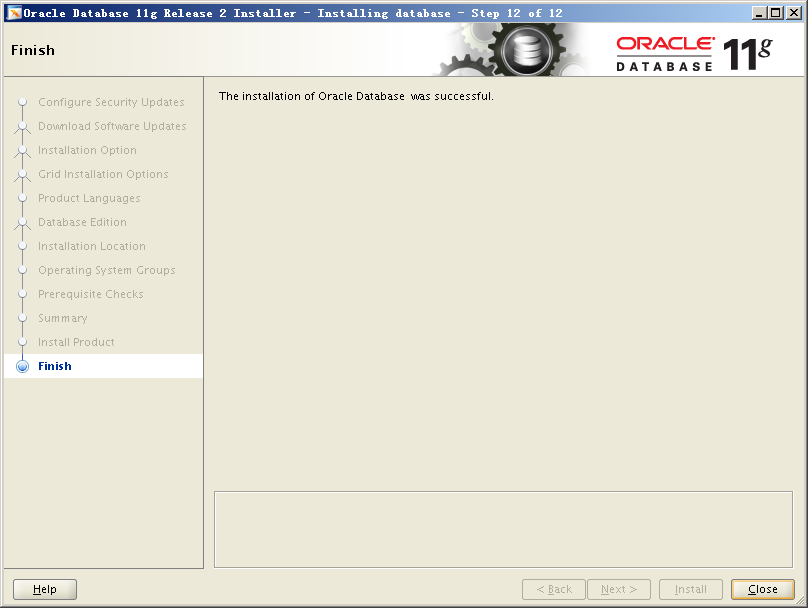Select Configure Security Updates step
The width and height of the screenshot is (808, 608).
pos(111,102)
